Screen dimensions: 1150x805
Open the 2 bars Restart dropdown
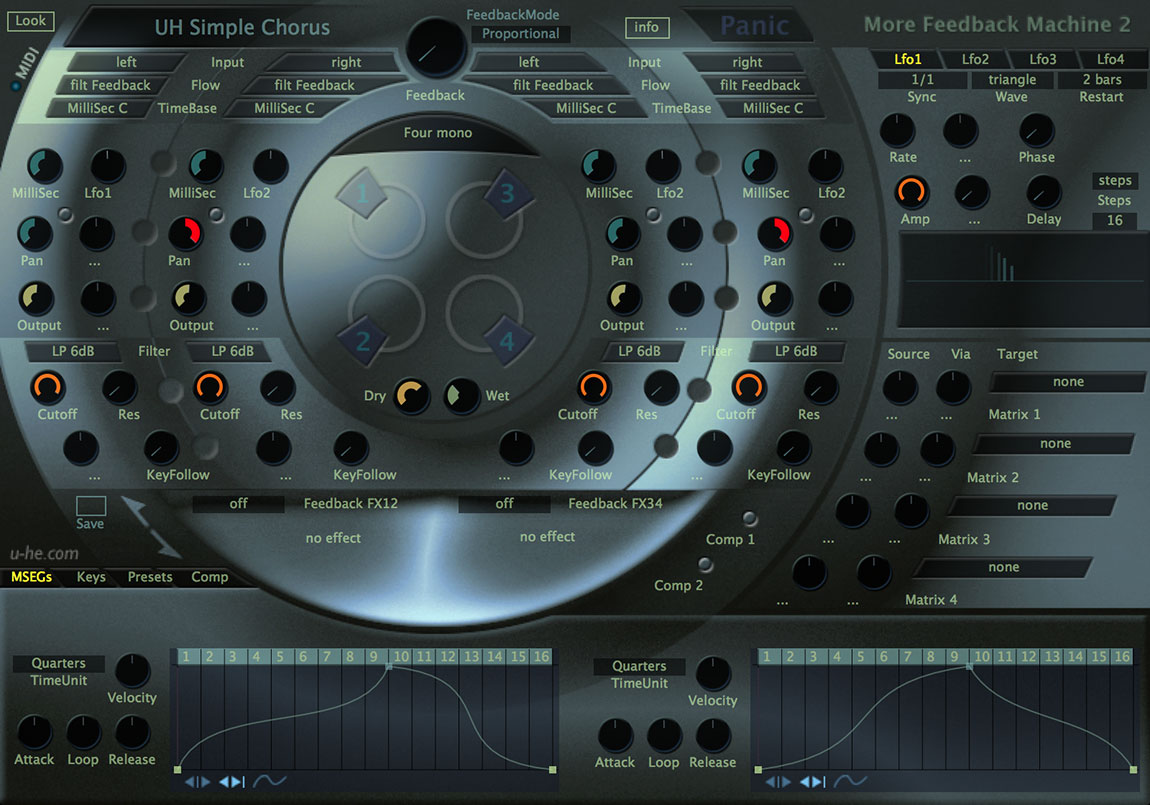[x=1102, y=79]
